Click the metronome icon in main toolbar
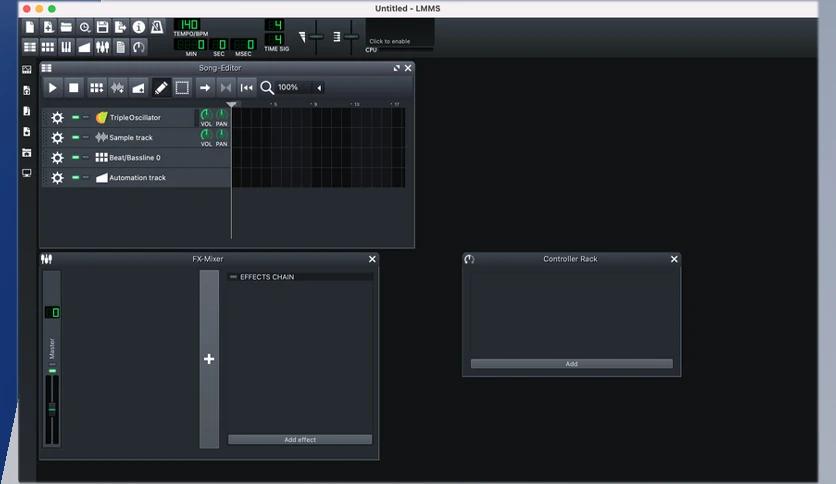 coord(157,27)
